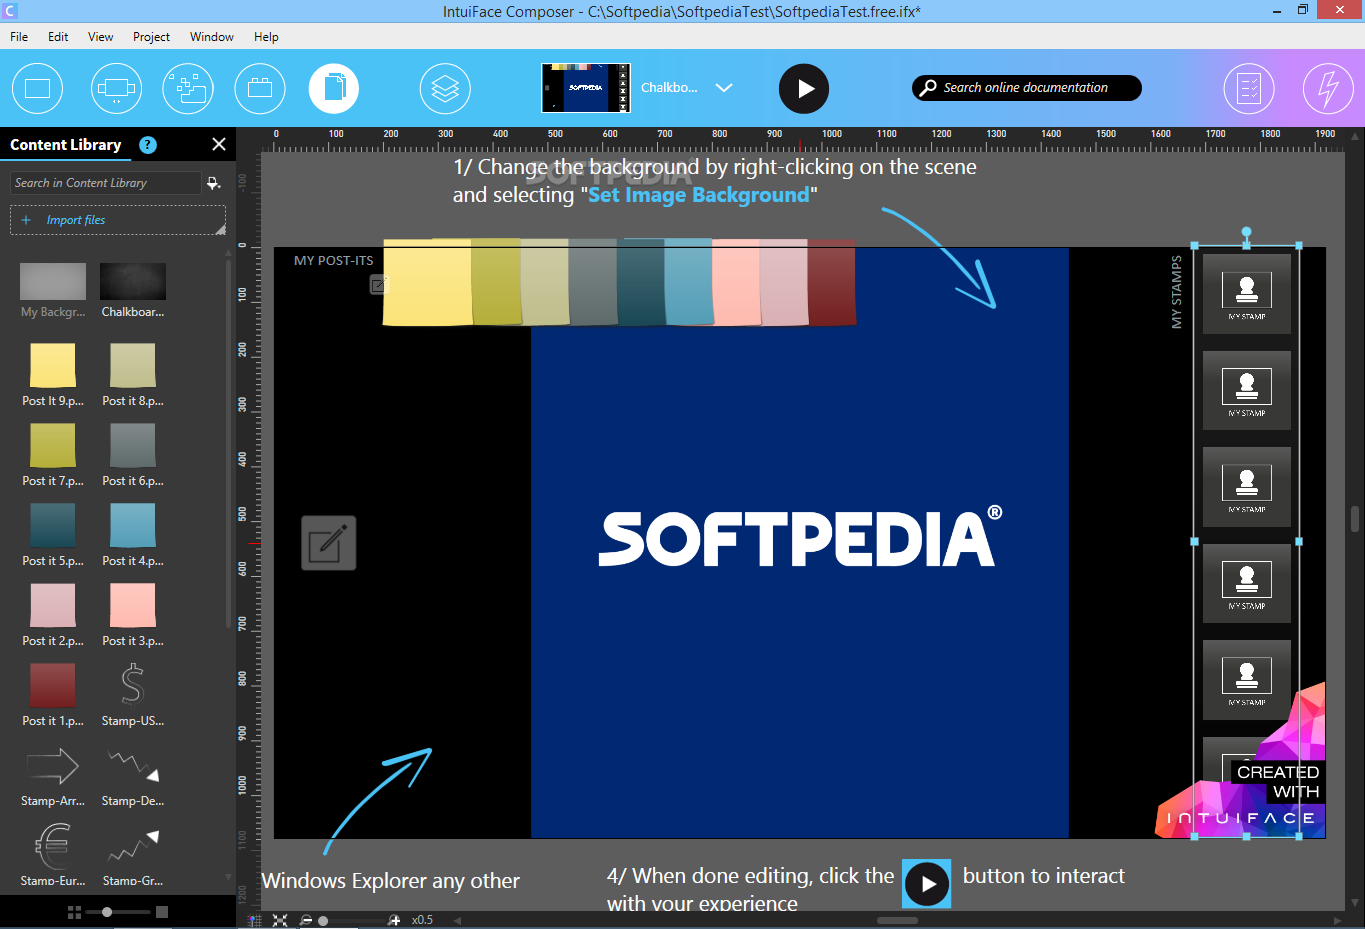This screenshot has width=1365, height=929.
Task: Select the Post it 8.p... library item
Action: point(133,374)
